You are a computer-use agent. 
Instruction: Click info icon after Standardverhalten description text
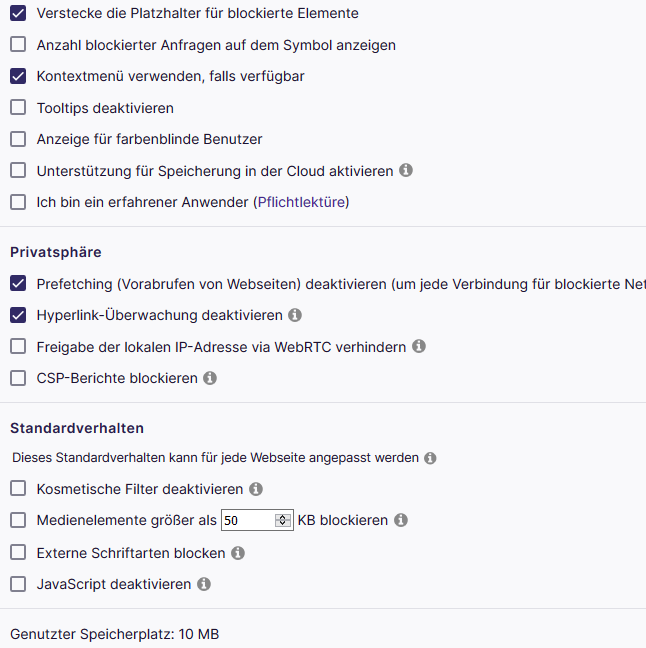[430, 458]
